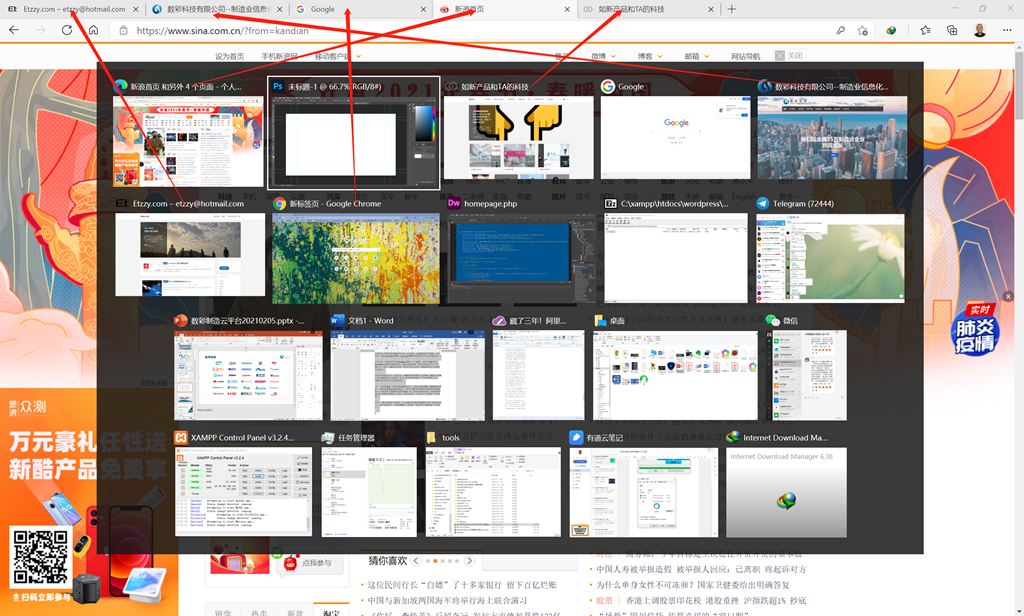Click the Internet Download Manager window icon in the switcher
Screen dimensions: 1024x616
coord(733,437)
